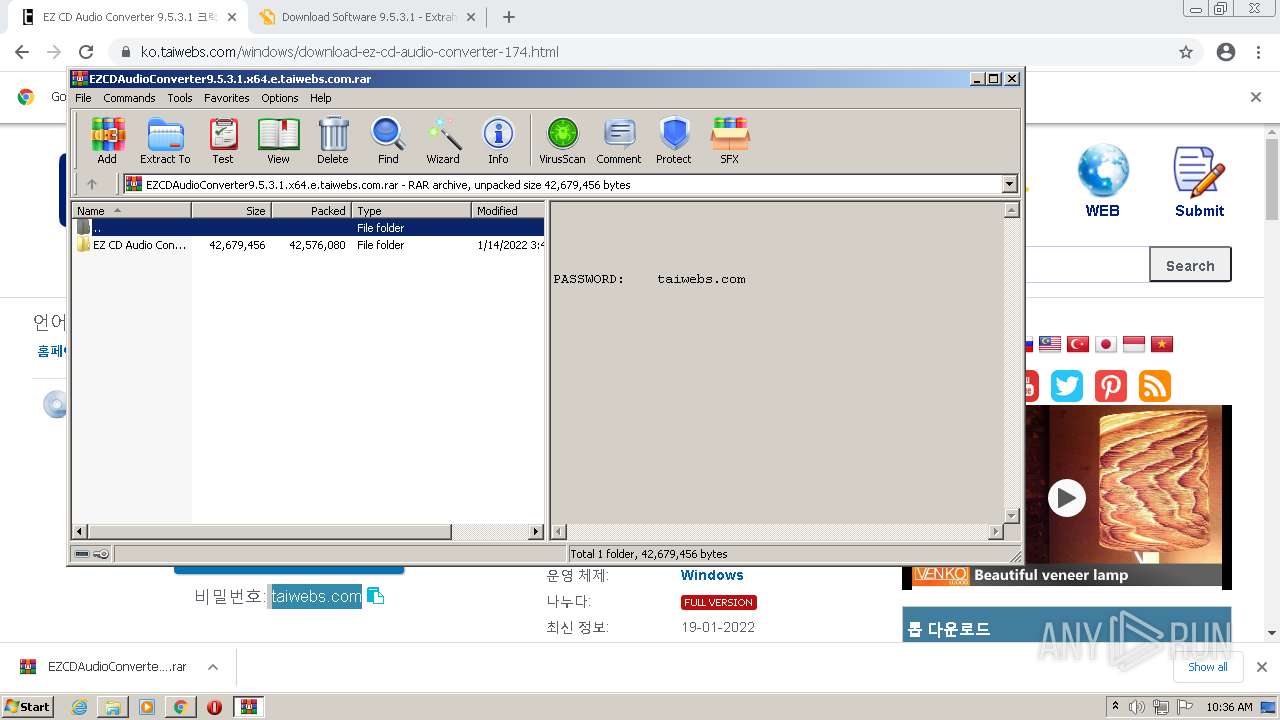
Task: Click the RSS feed icon on webpage
Action: [1155, 386]
